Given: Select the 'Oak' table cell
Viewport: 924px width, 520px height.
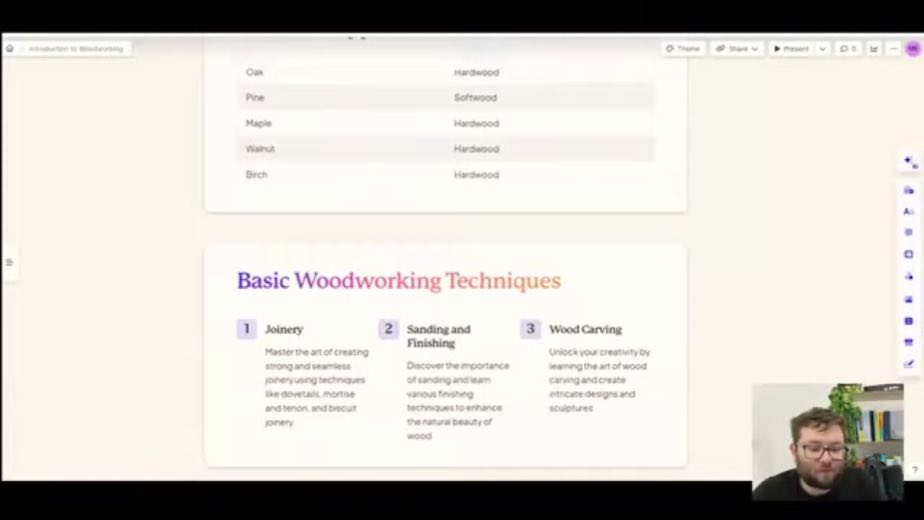Looking at the screenshot, I should pos(255,72).
